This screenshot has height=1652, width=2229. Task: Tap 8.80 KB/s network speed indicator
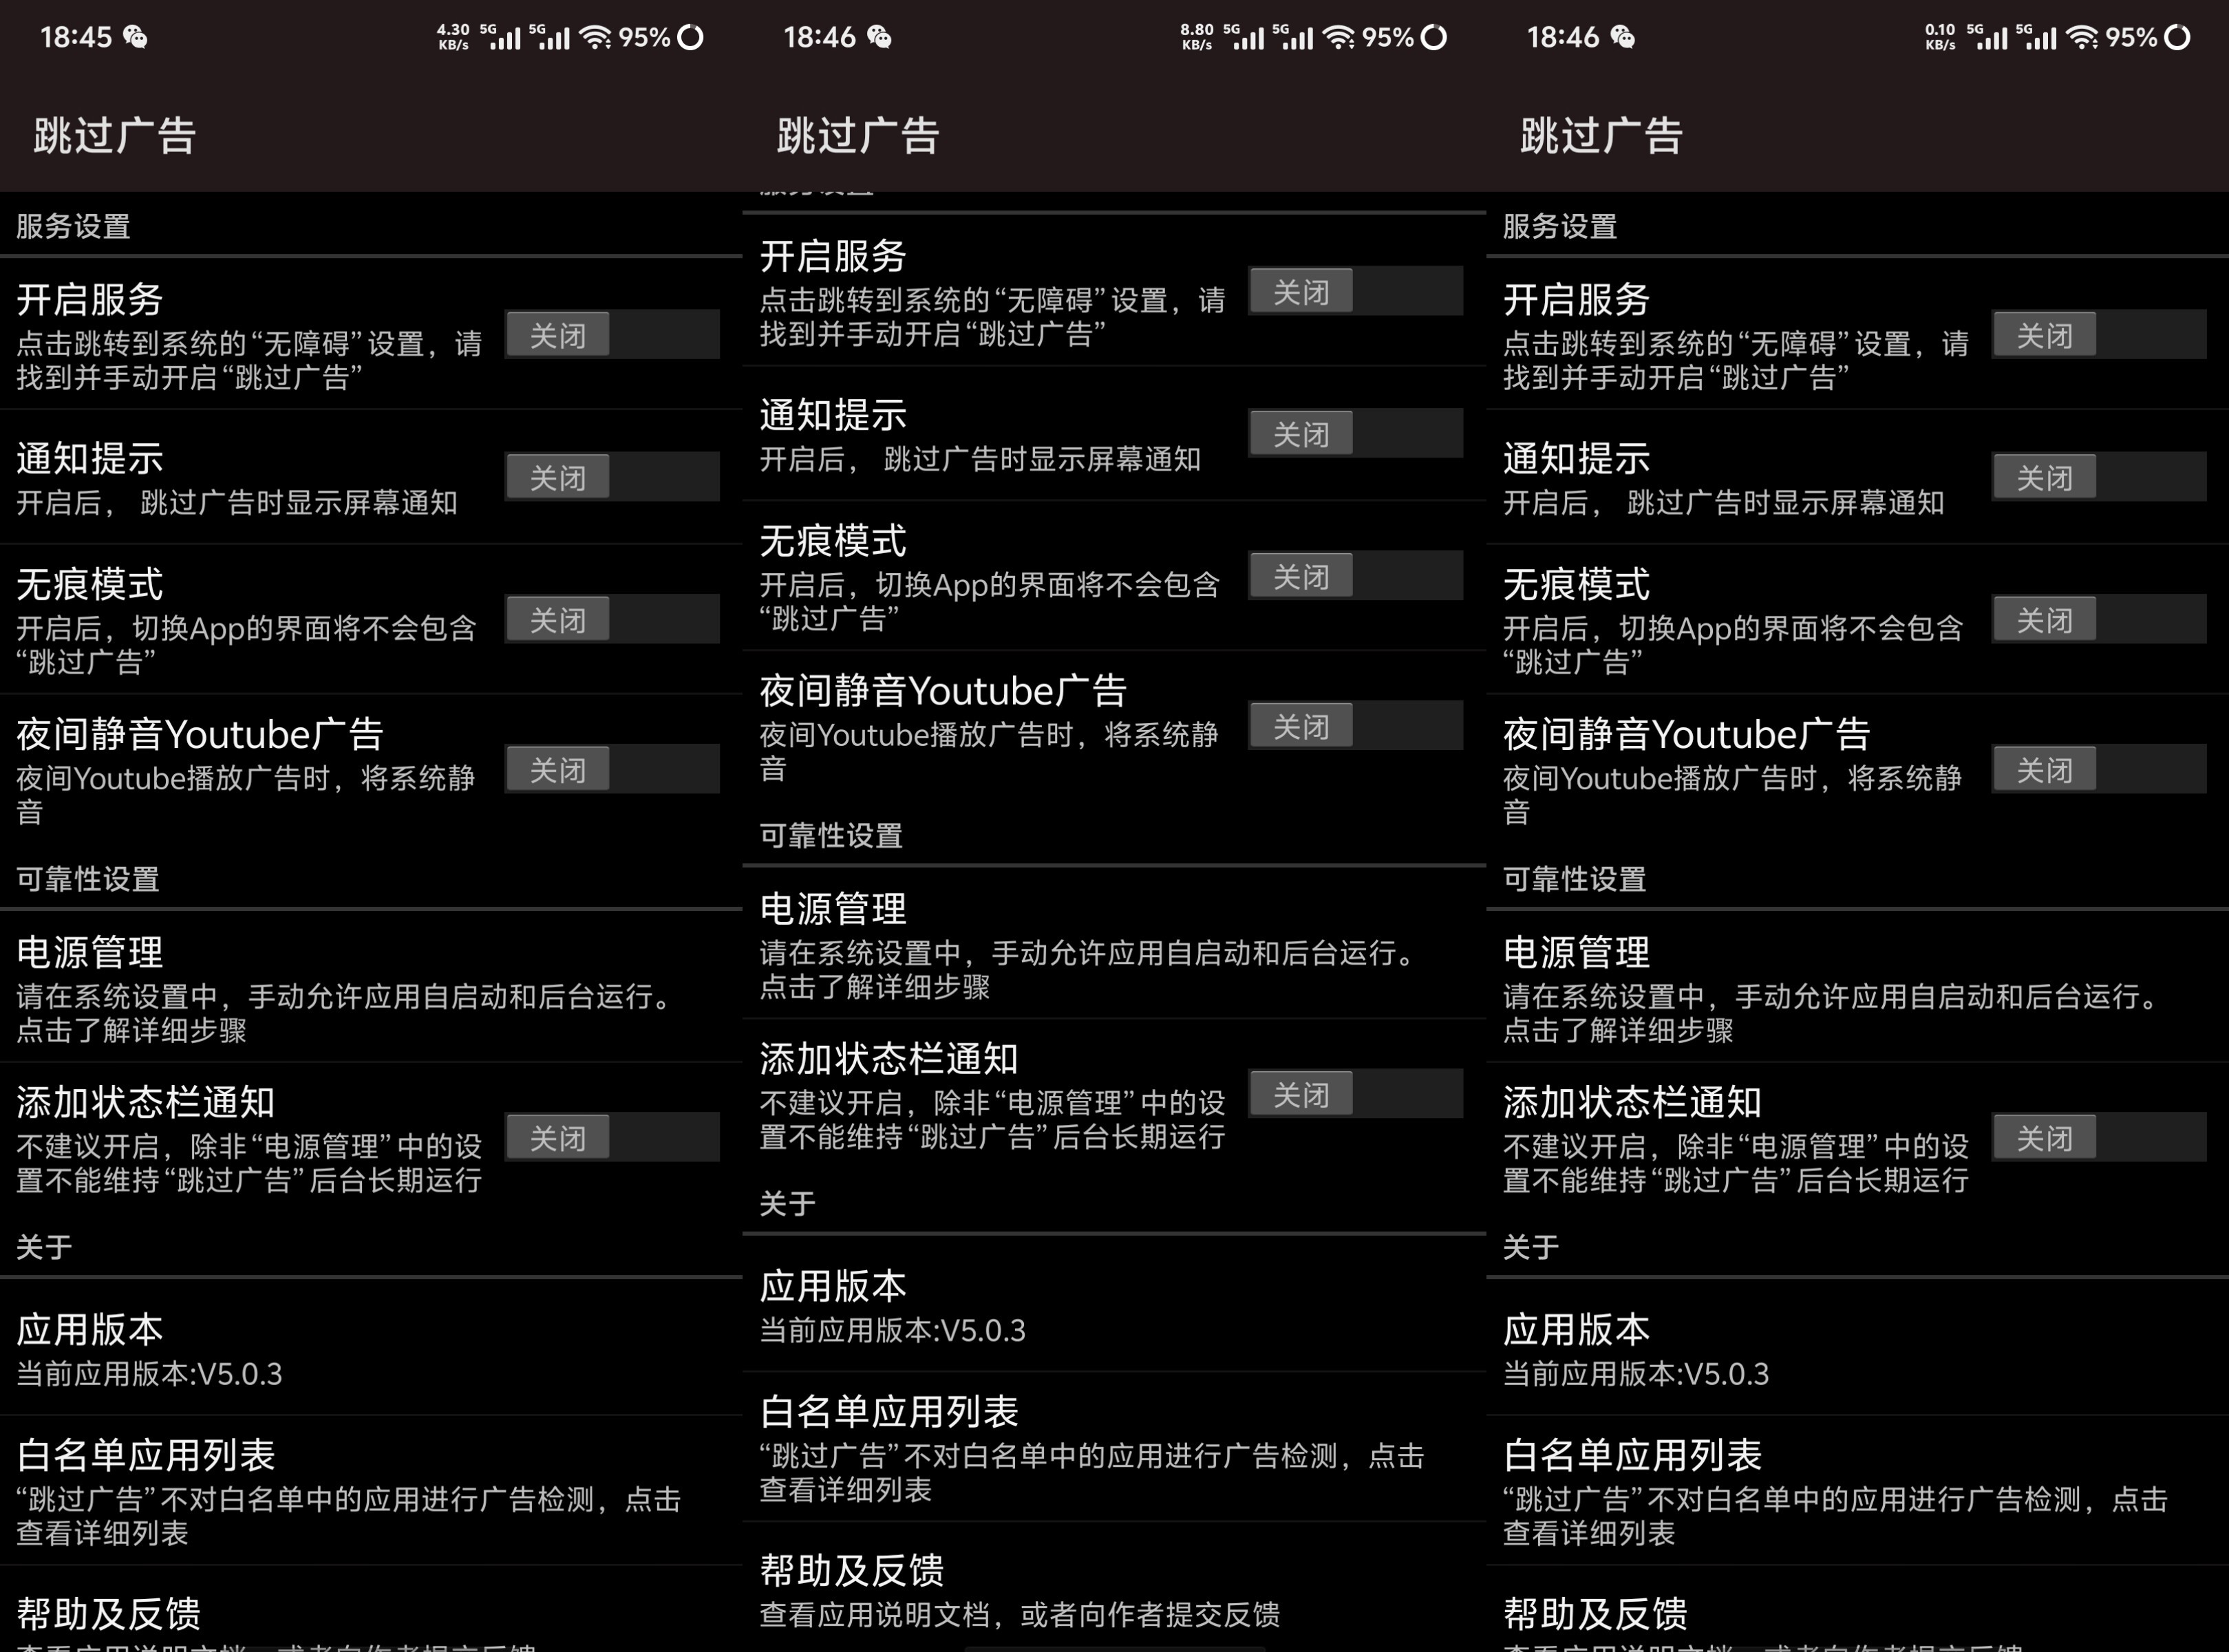[1196, 38]
